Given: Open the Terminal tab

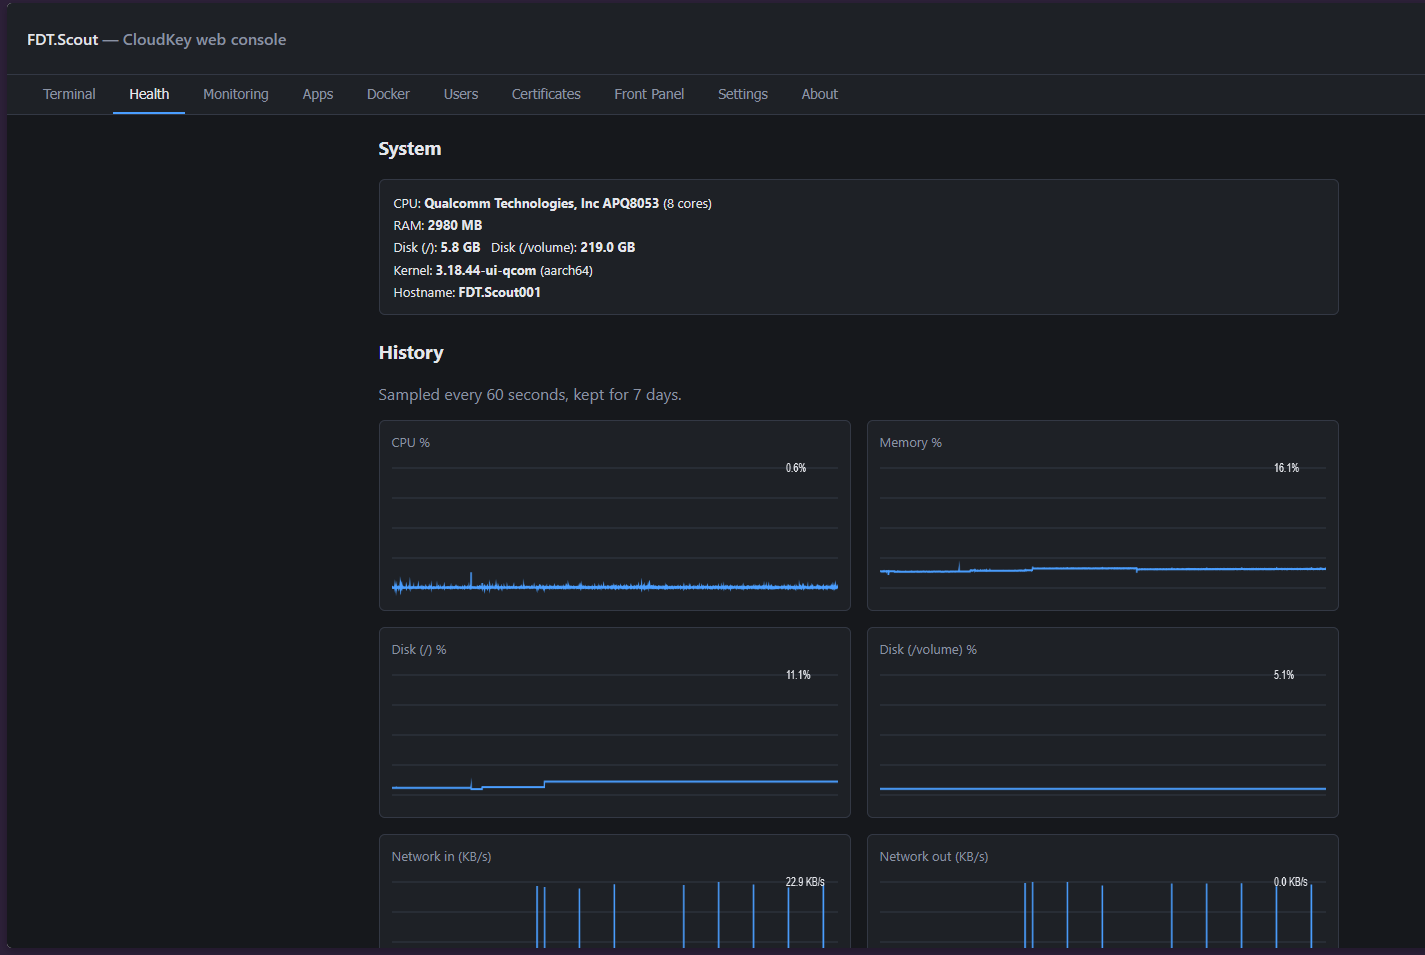Looking at the screenshot, I should click(x=69, y=94).
